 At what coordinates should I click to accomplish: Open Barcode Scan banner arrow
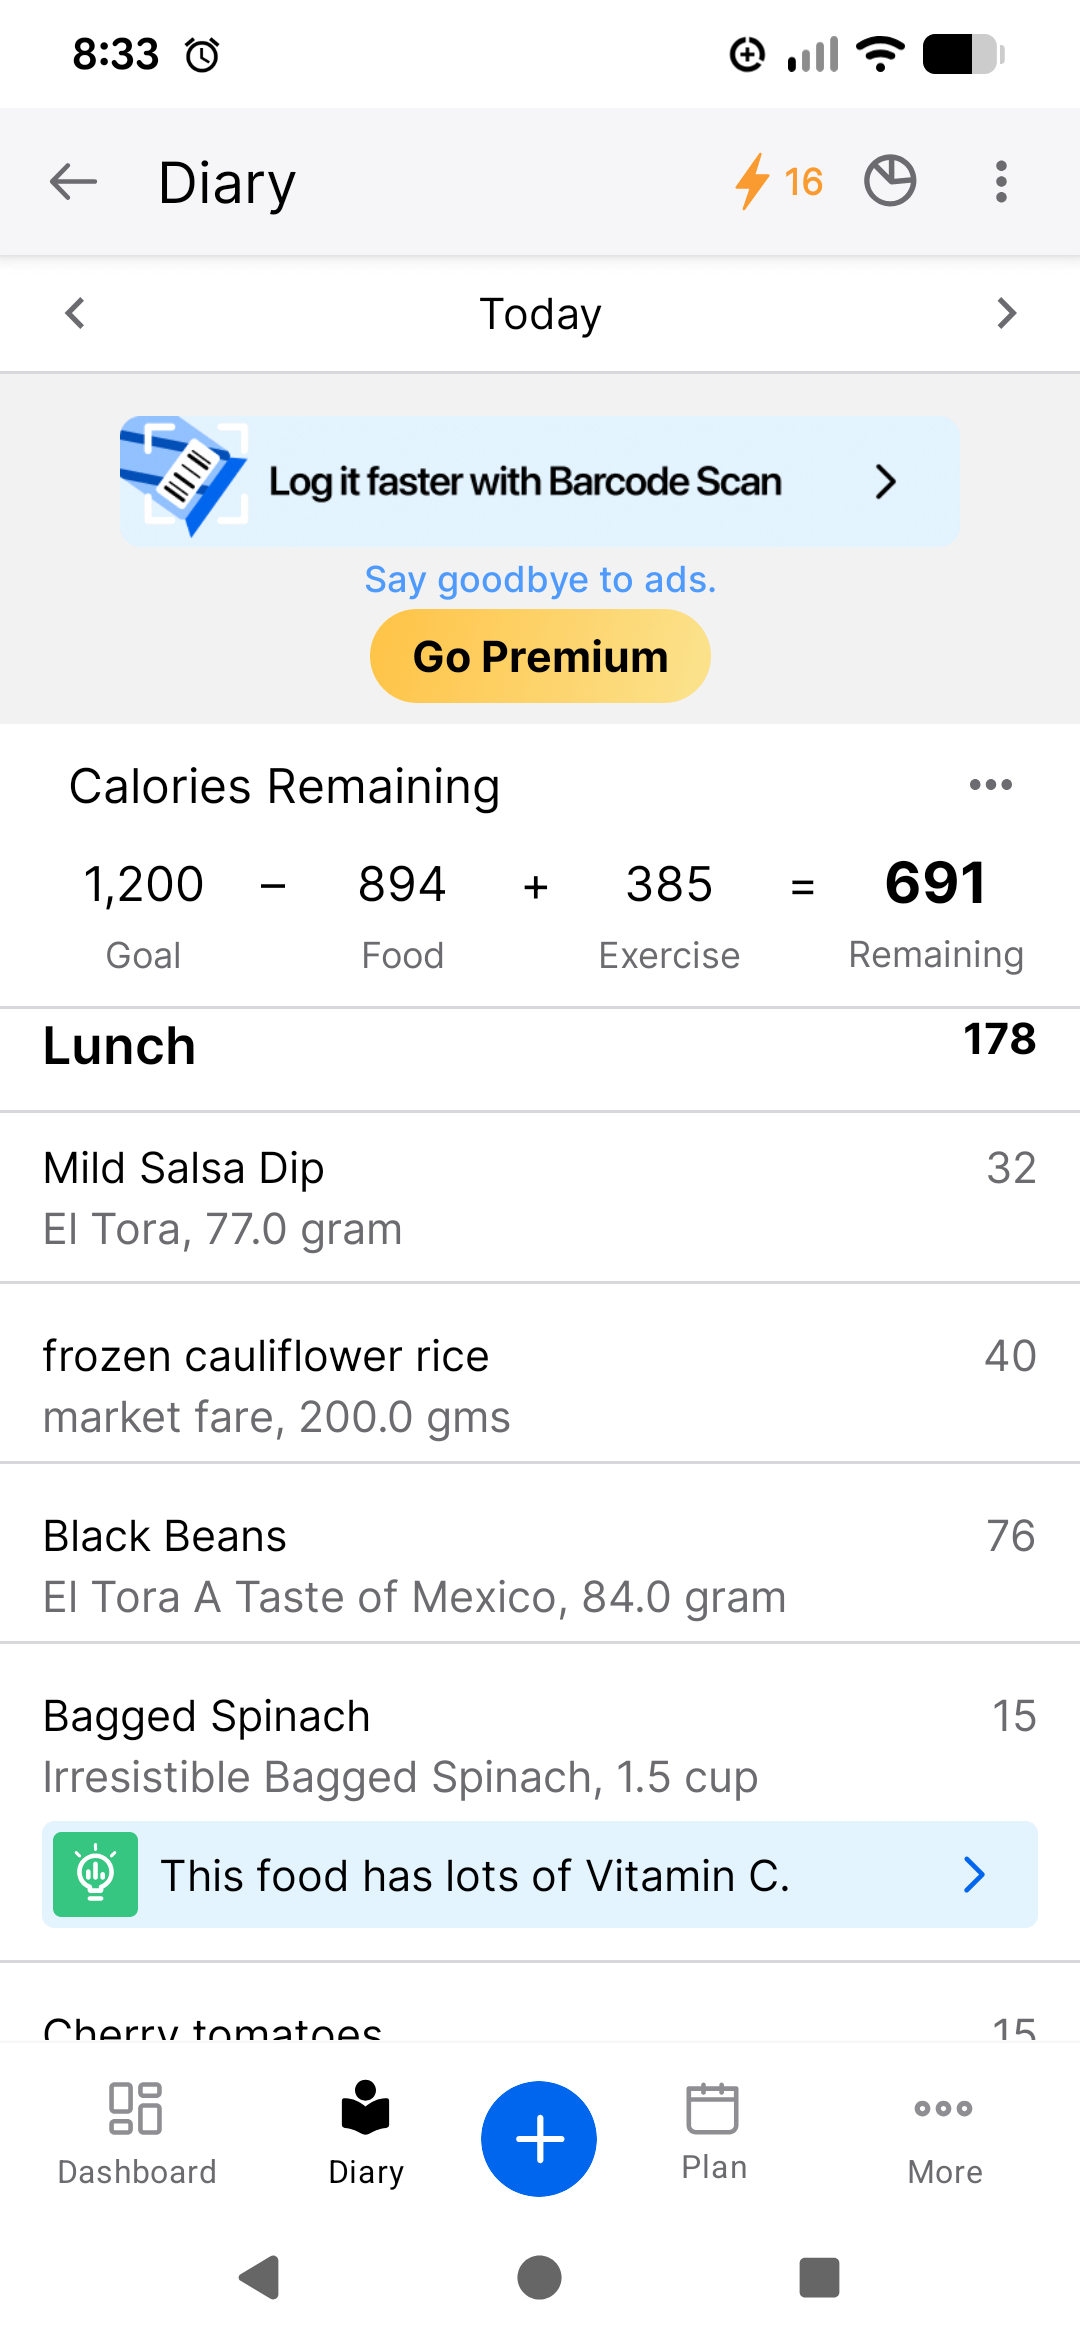coord(885,482)
